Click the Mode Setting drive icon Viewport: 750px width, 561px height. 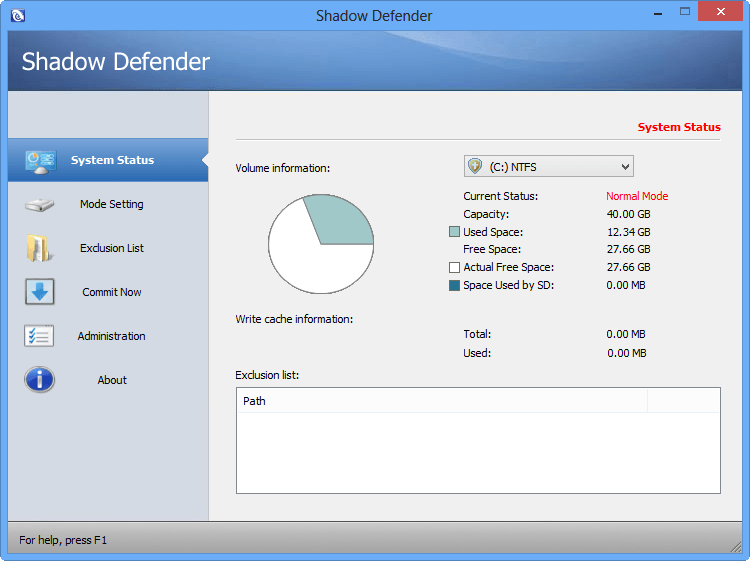[40, 205]
